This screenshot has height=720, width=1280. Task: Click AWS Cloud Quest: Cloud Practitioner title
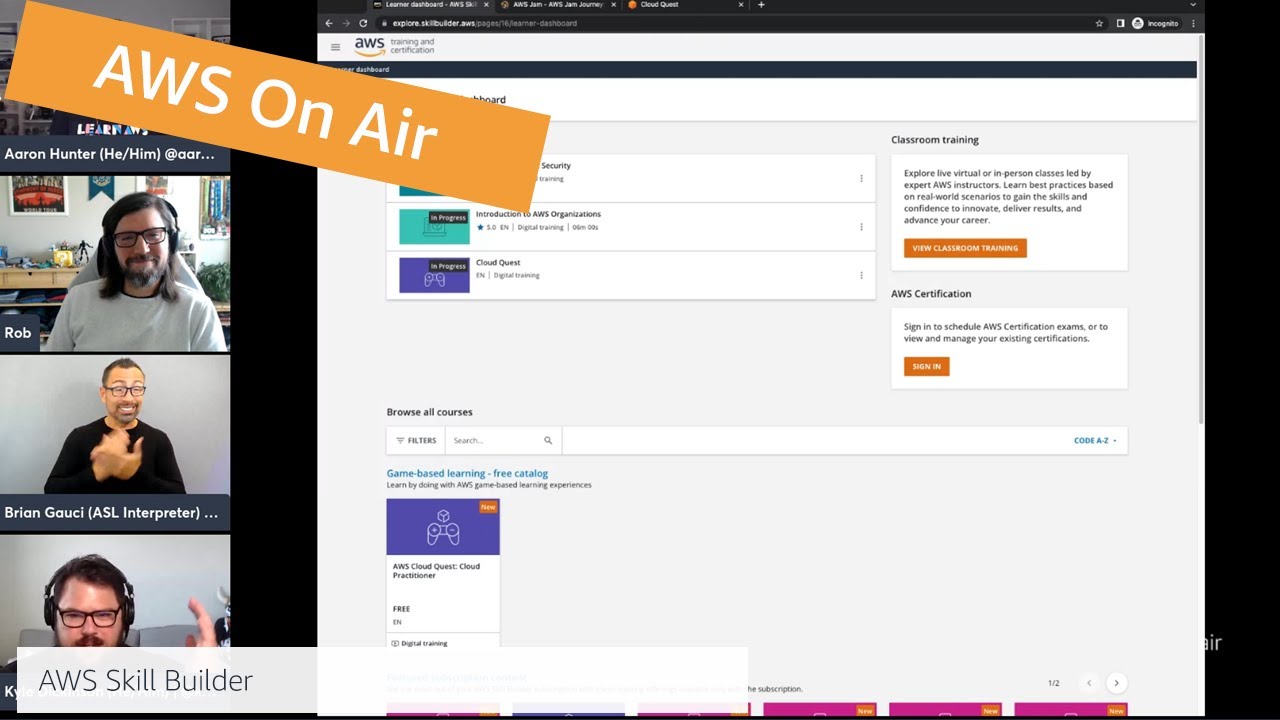pyautogui.click(x=436, y=571)
